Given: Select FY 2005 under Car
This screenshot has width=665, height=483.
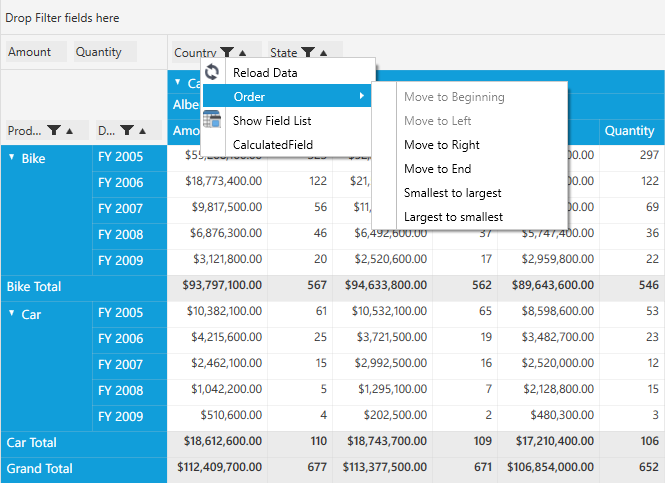Looking at the screenshot, I should (129, 313).
